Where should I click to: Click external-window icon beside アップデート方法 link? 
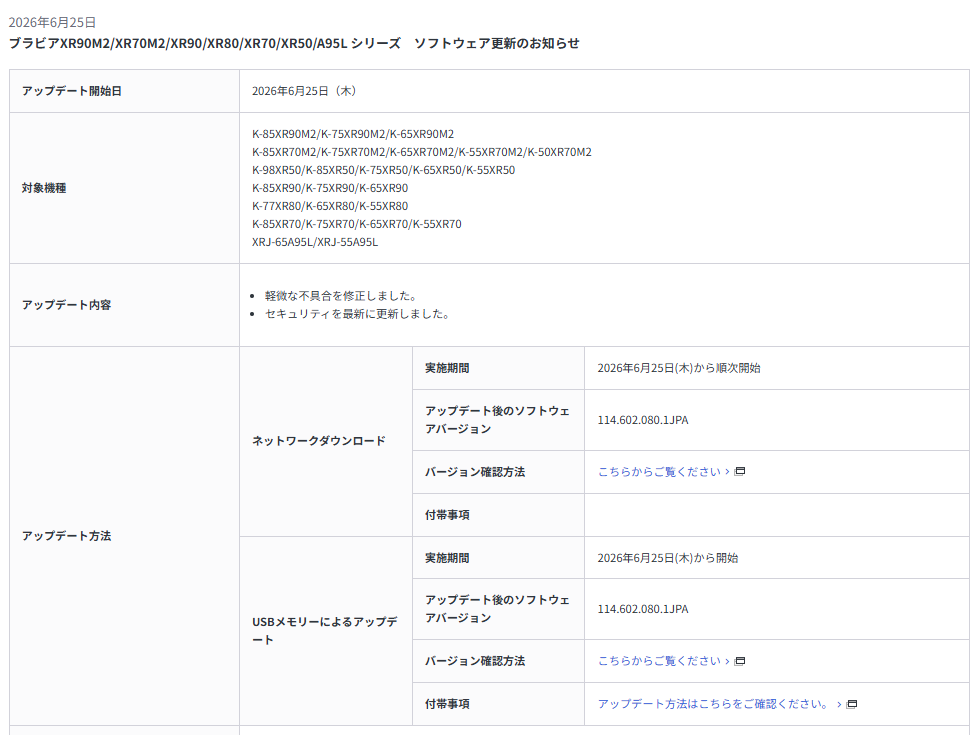click(852, 704)
